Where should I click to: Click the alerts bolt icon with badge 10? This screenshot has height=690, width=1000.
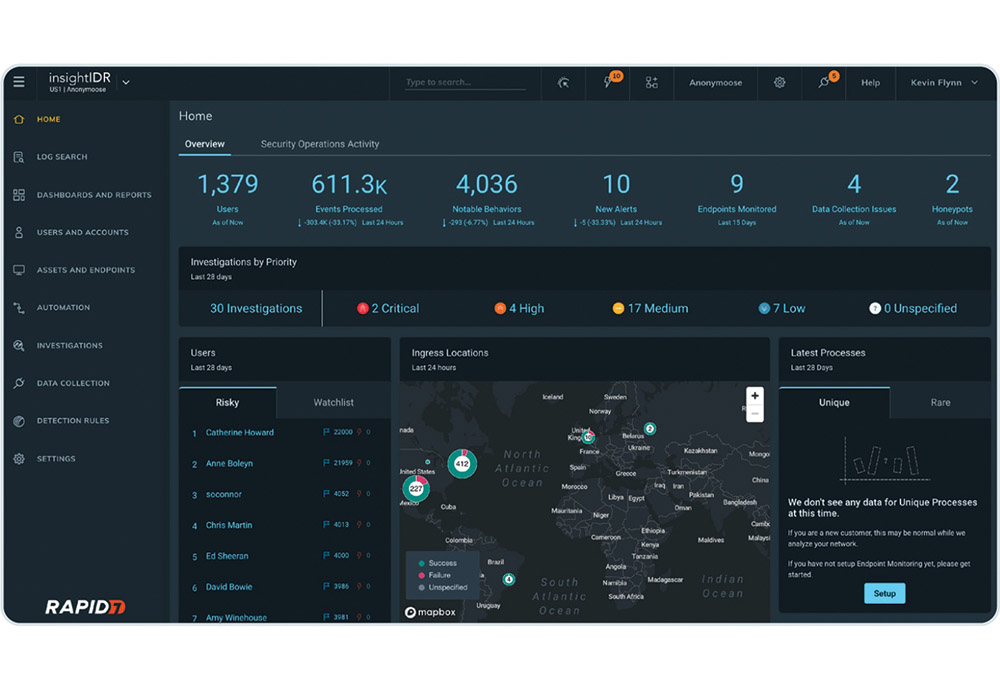click(609, 82)
